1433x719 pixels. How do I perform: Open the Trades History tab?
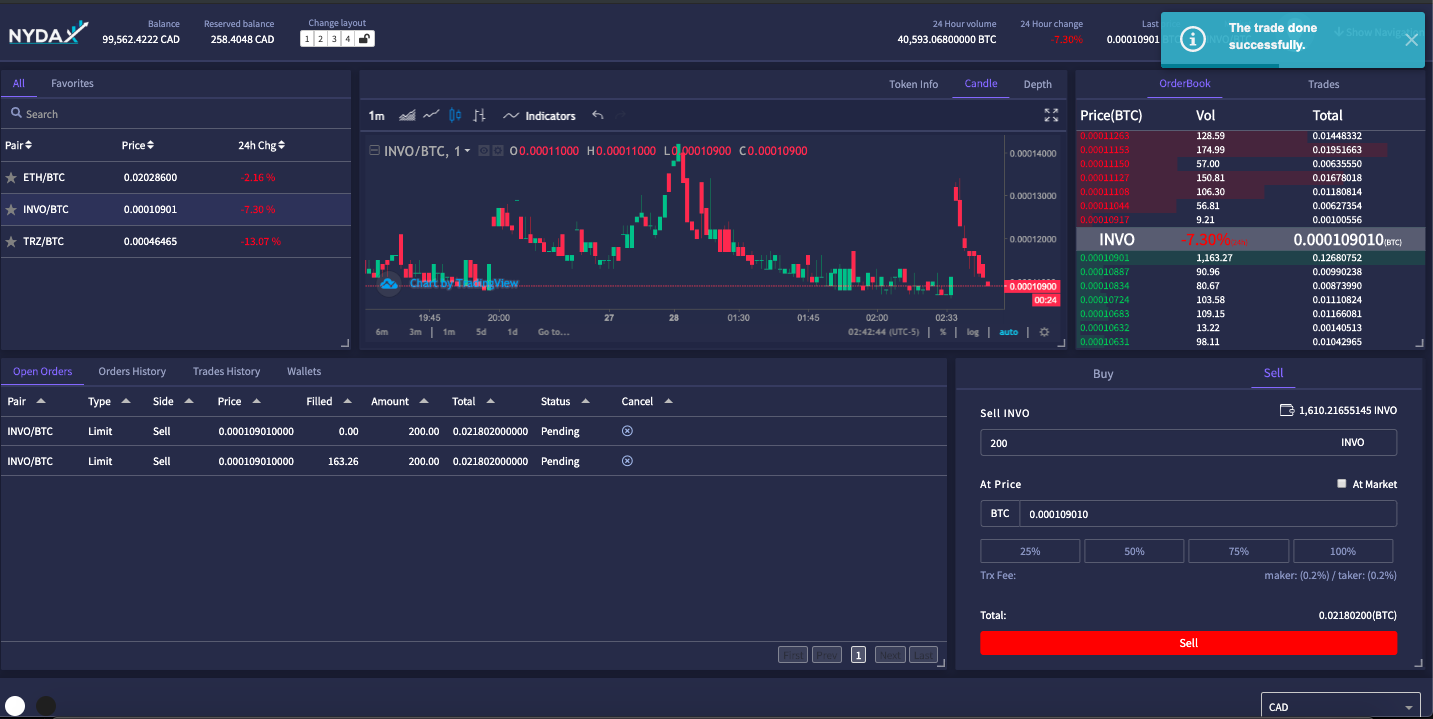click(x=226, y=371)
